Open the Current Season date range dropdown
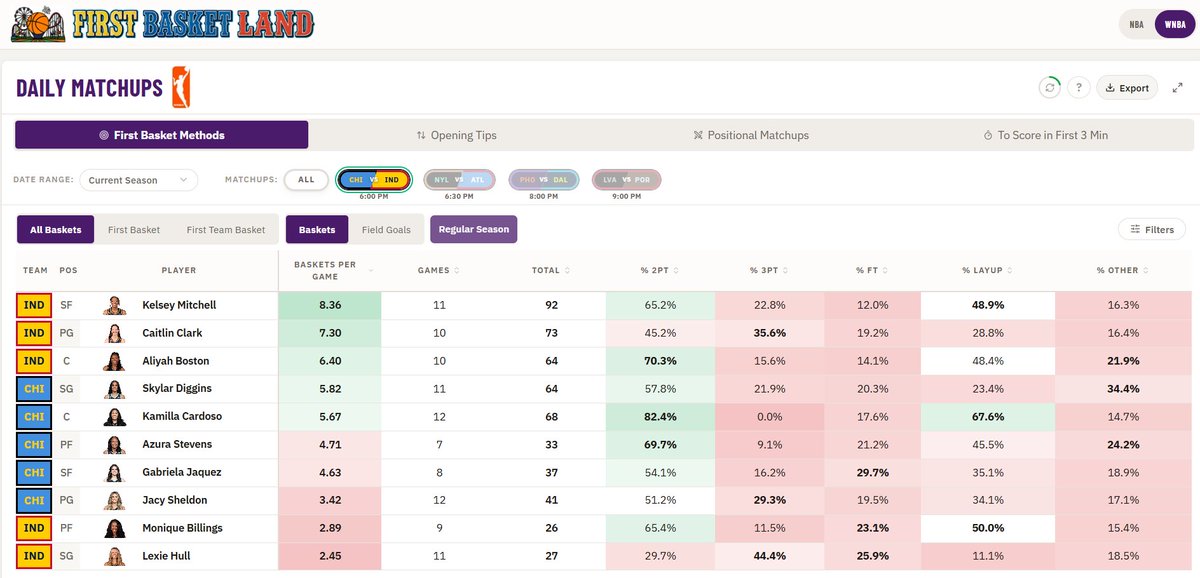This screenshot has height=578, width=1200. pyautogui.click(x=138, y=180)
